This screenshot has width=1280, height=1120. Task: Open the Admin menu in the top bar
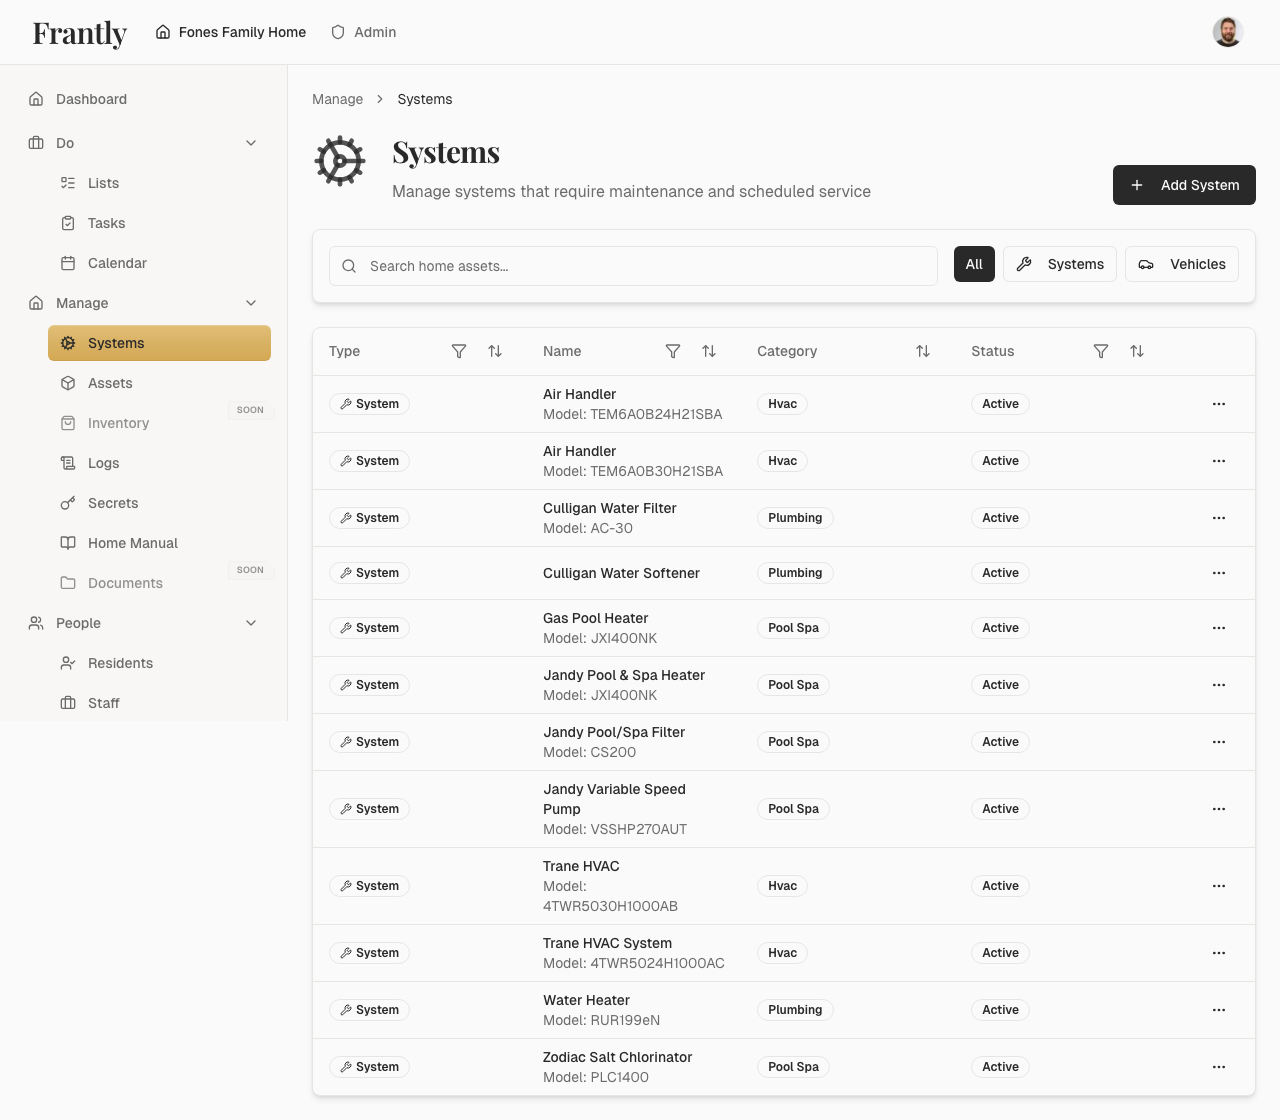363,32
